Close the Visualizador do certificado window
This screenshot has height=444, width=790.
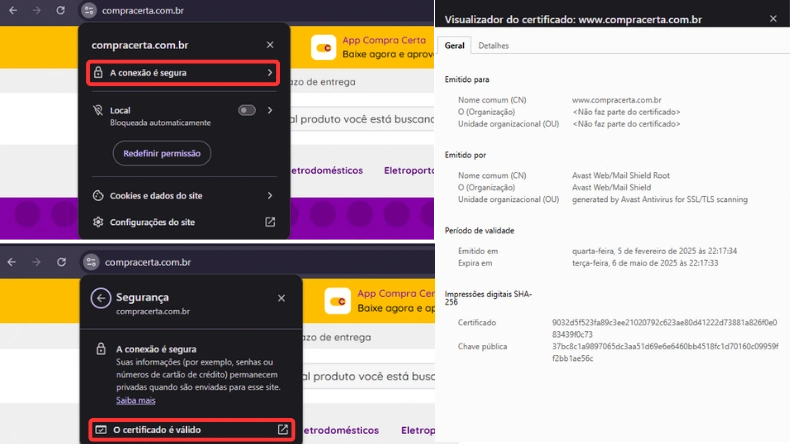[x=773, y=19]
